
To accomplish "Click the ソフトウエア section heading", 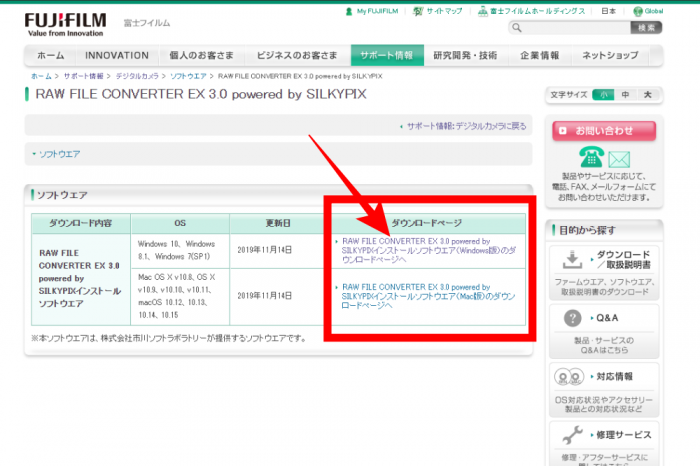I will tap(62, 195).
